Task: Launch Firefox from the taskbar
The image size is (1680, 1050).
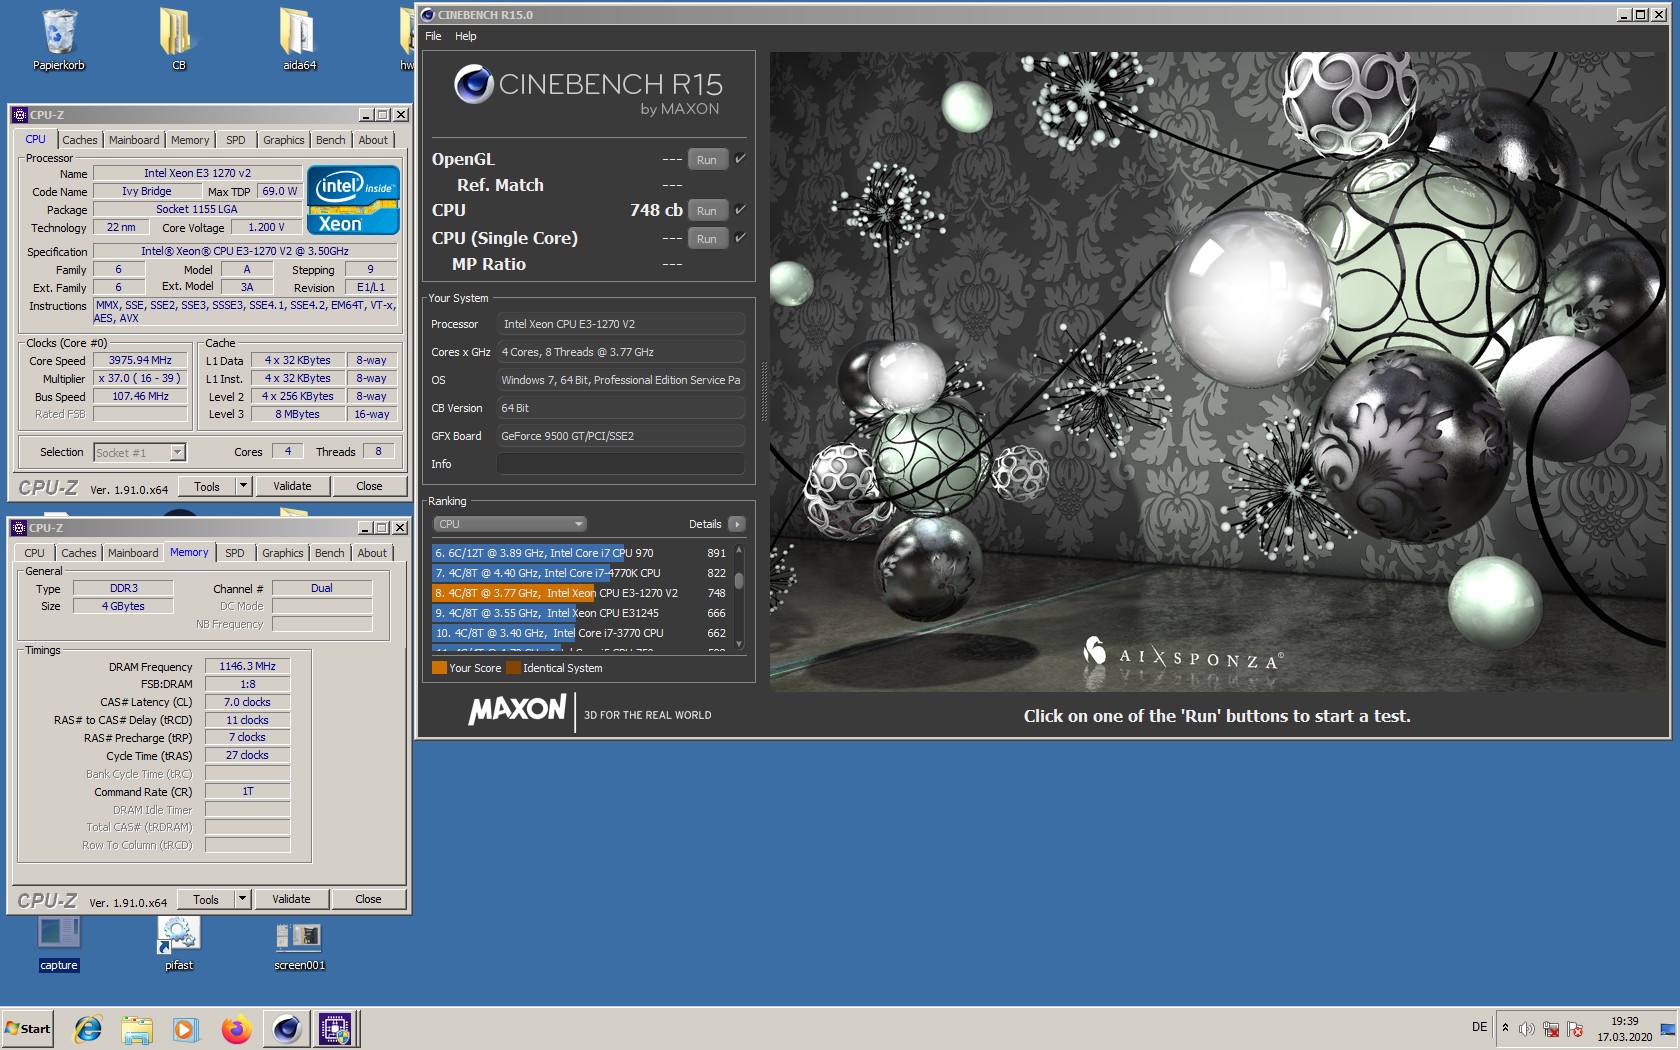Action: click(236, 1028)
